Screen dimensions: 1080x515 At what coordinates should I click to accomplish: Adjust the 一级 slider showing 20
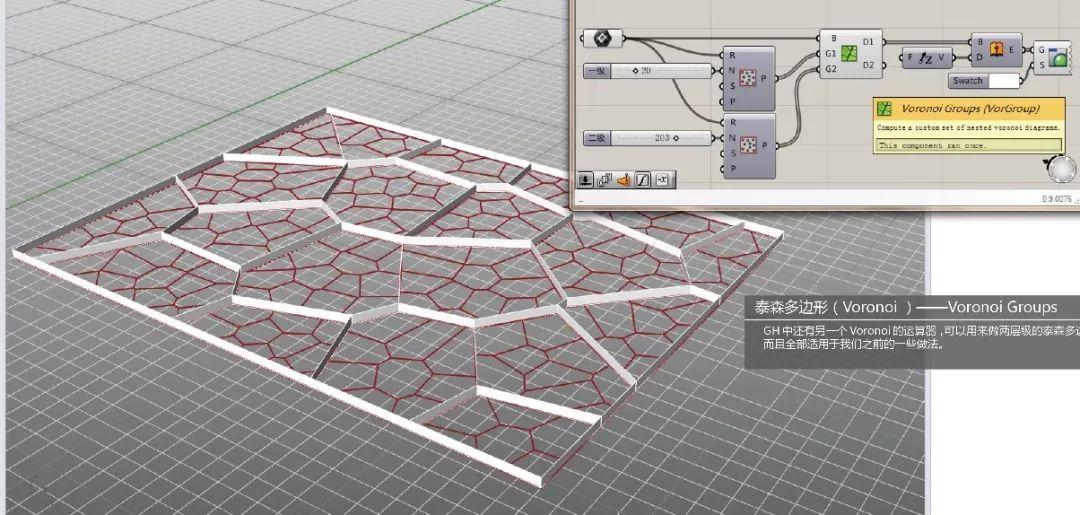(661, 71)
